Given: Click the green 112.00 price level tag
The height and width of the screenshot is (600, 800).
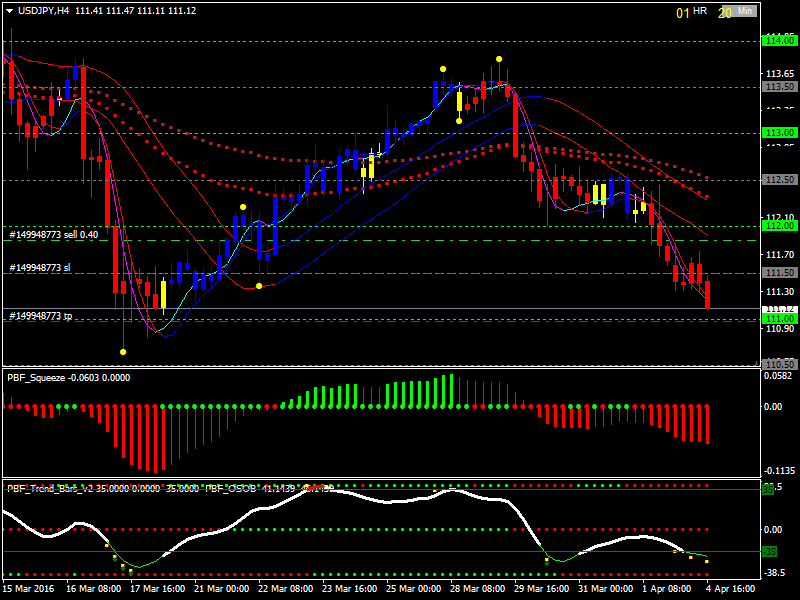Looking at the screenshot, I should coord(779,226).
